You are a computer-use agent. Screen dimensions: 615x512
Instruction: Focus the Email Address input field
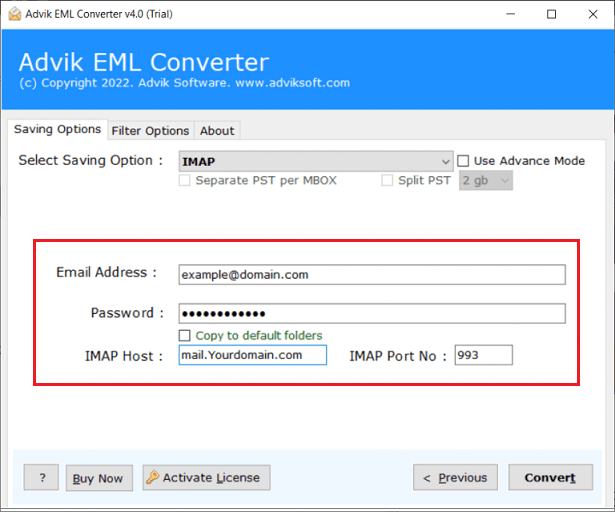click(x=372, y=275)
